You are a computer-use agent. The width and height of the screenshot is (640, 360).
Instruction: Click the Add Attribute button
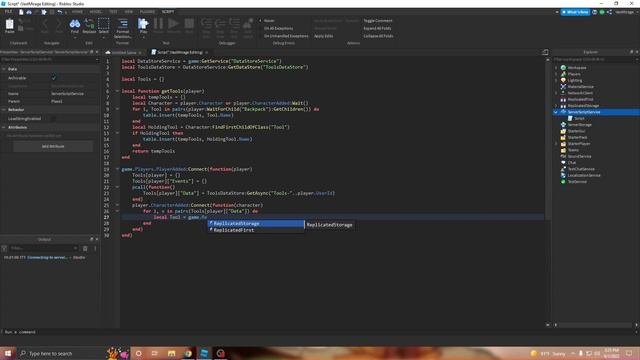tap(53, 146)
